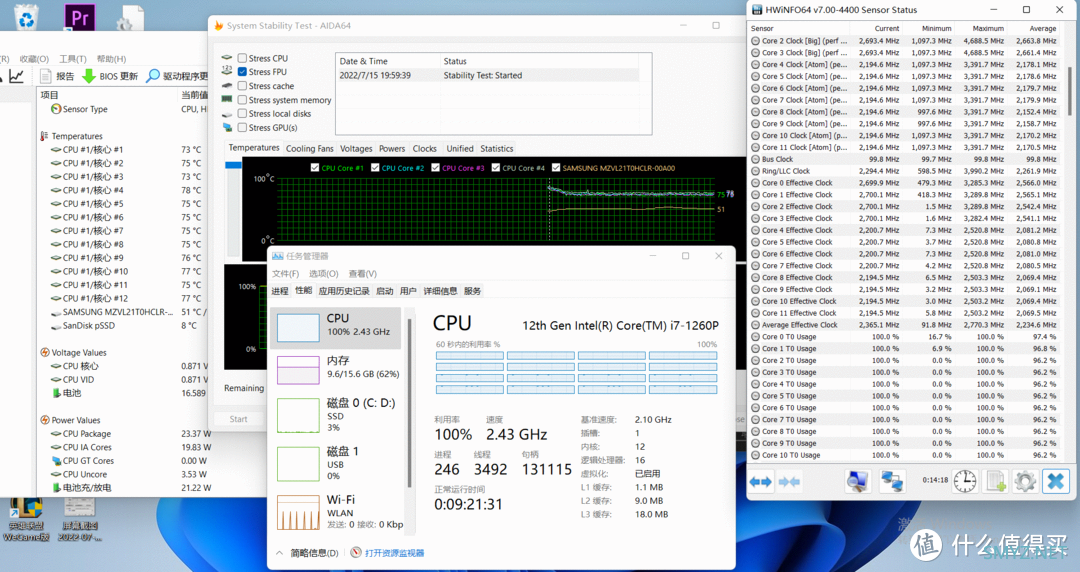1080x572 pixels.
Task: Click the HWiNFO vertical scrollbar
Action: tap(1069, 90)
